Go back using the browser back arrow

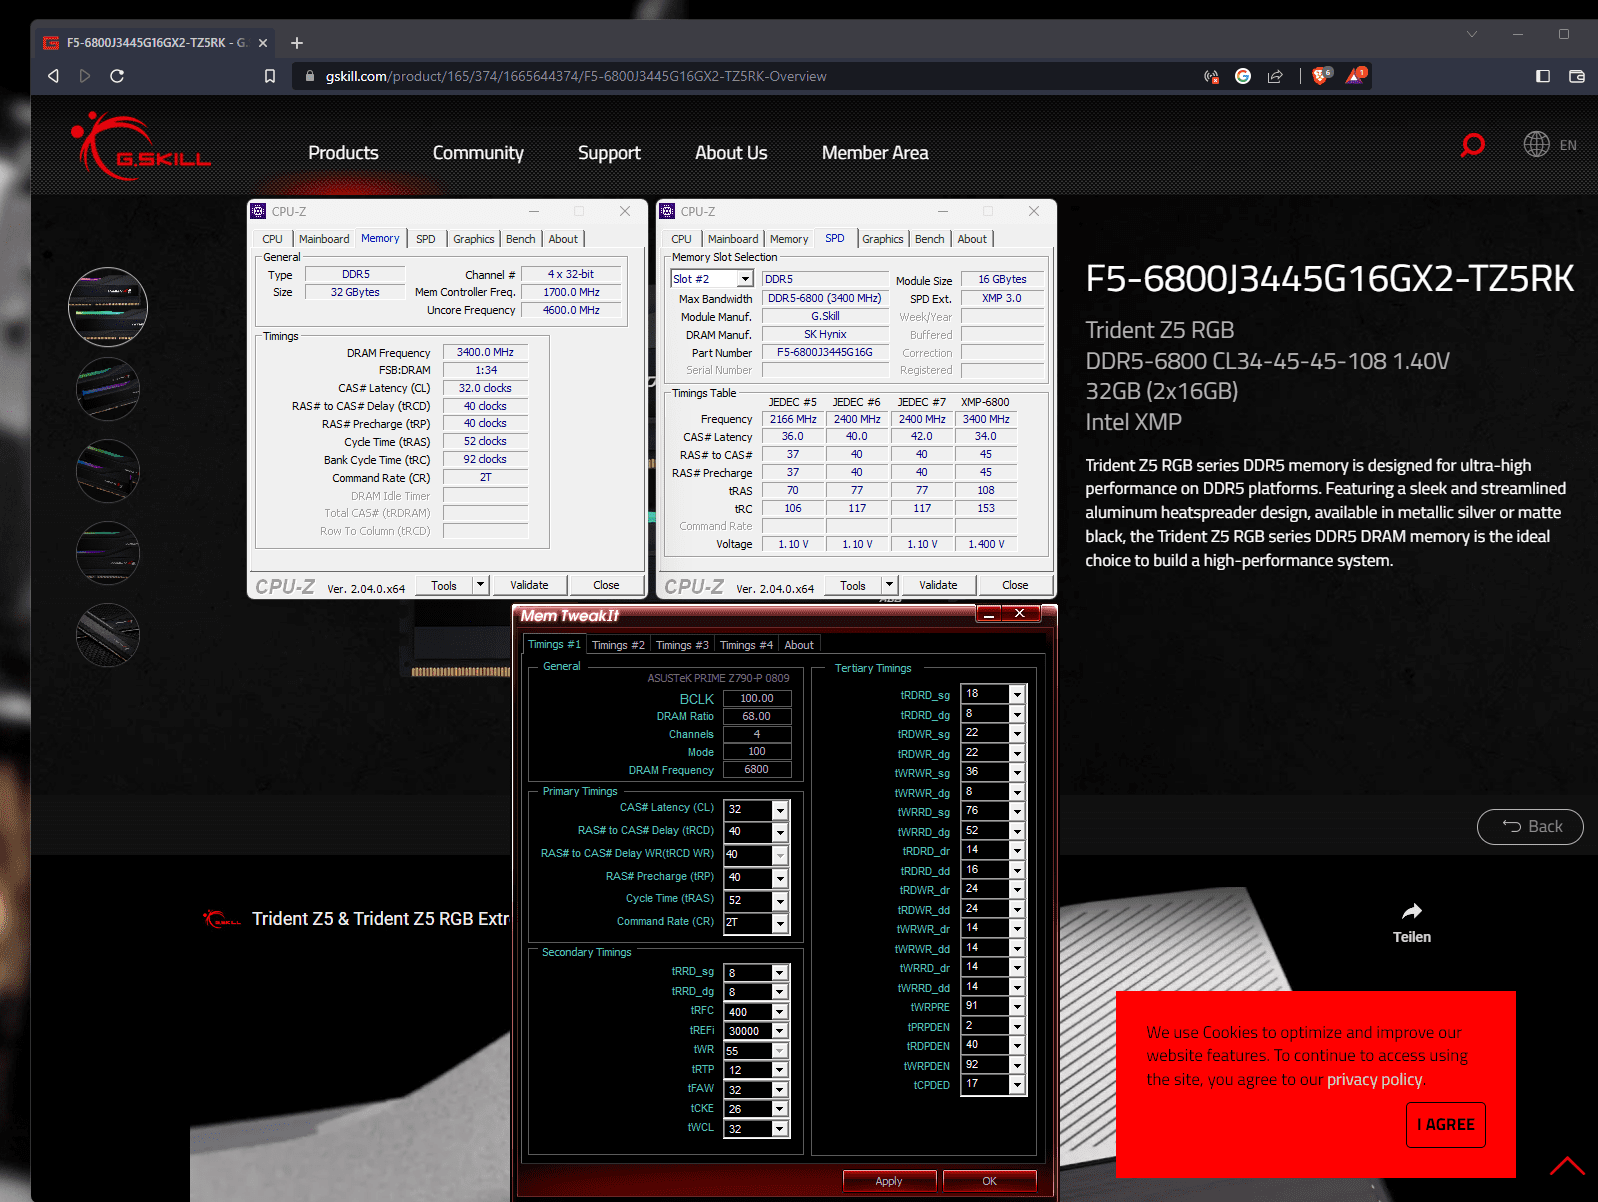tap(53, 76)
